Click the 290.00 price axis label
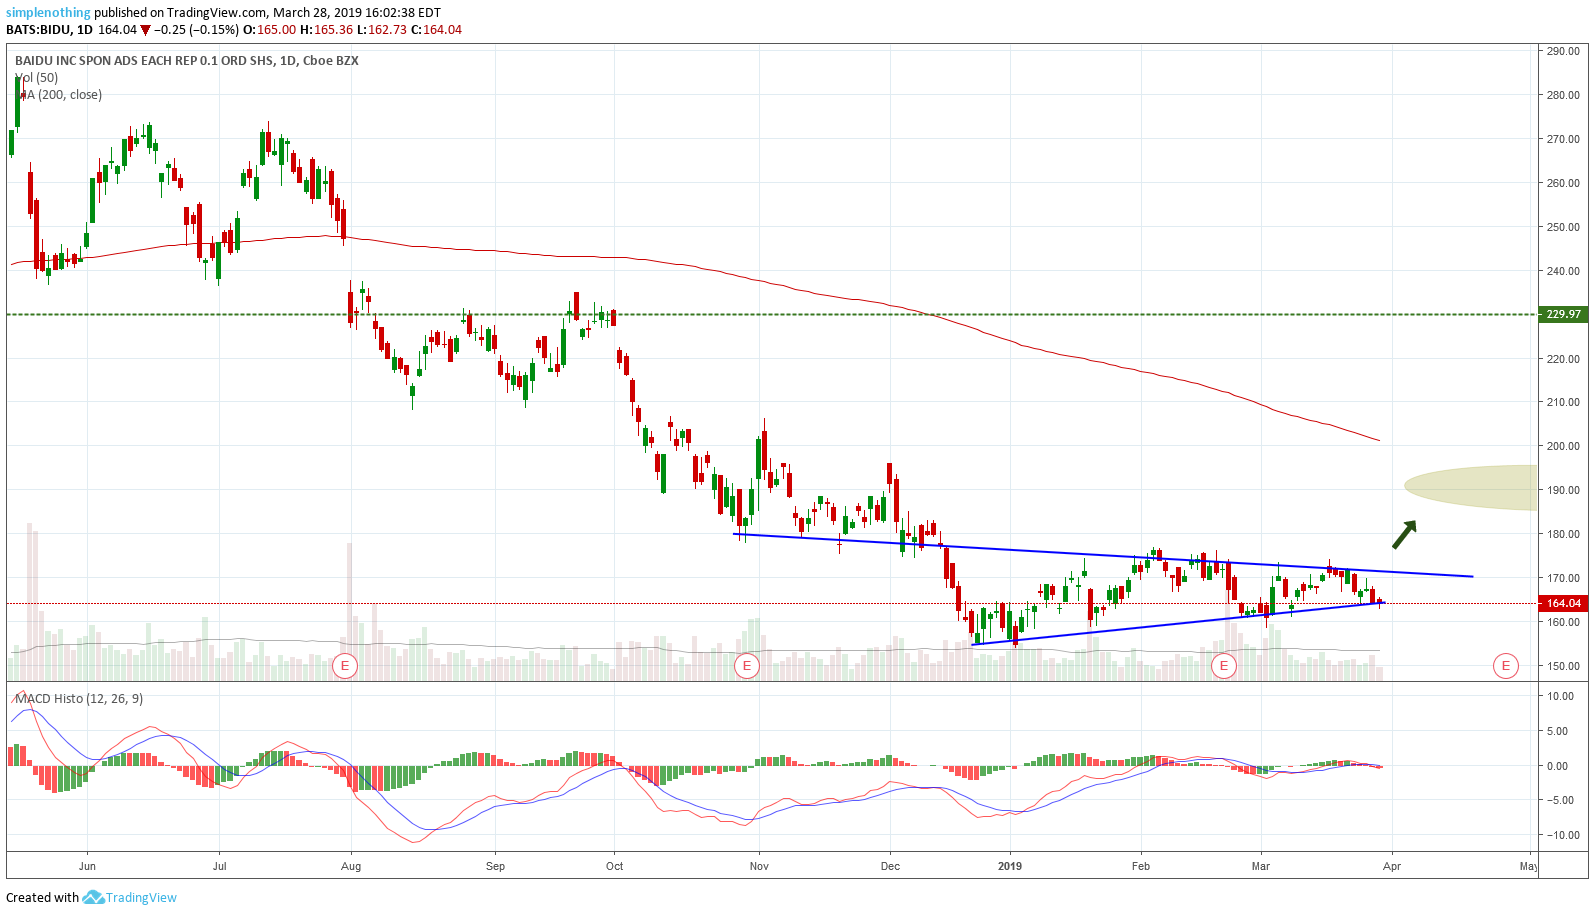The height and width of the screenshot is (915, 1595). click(1563, 51)
